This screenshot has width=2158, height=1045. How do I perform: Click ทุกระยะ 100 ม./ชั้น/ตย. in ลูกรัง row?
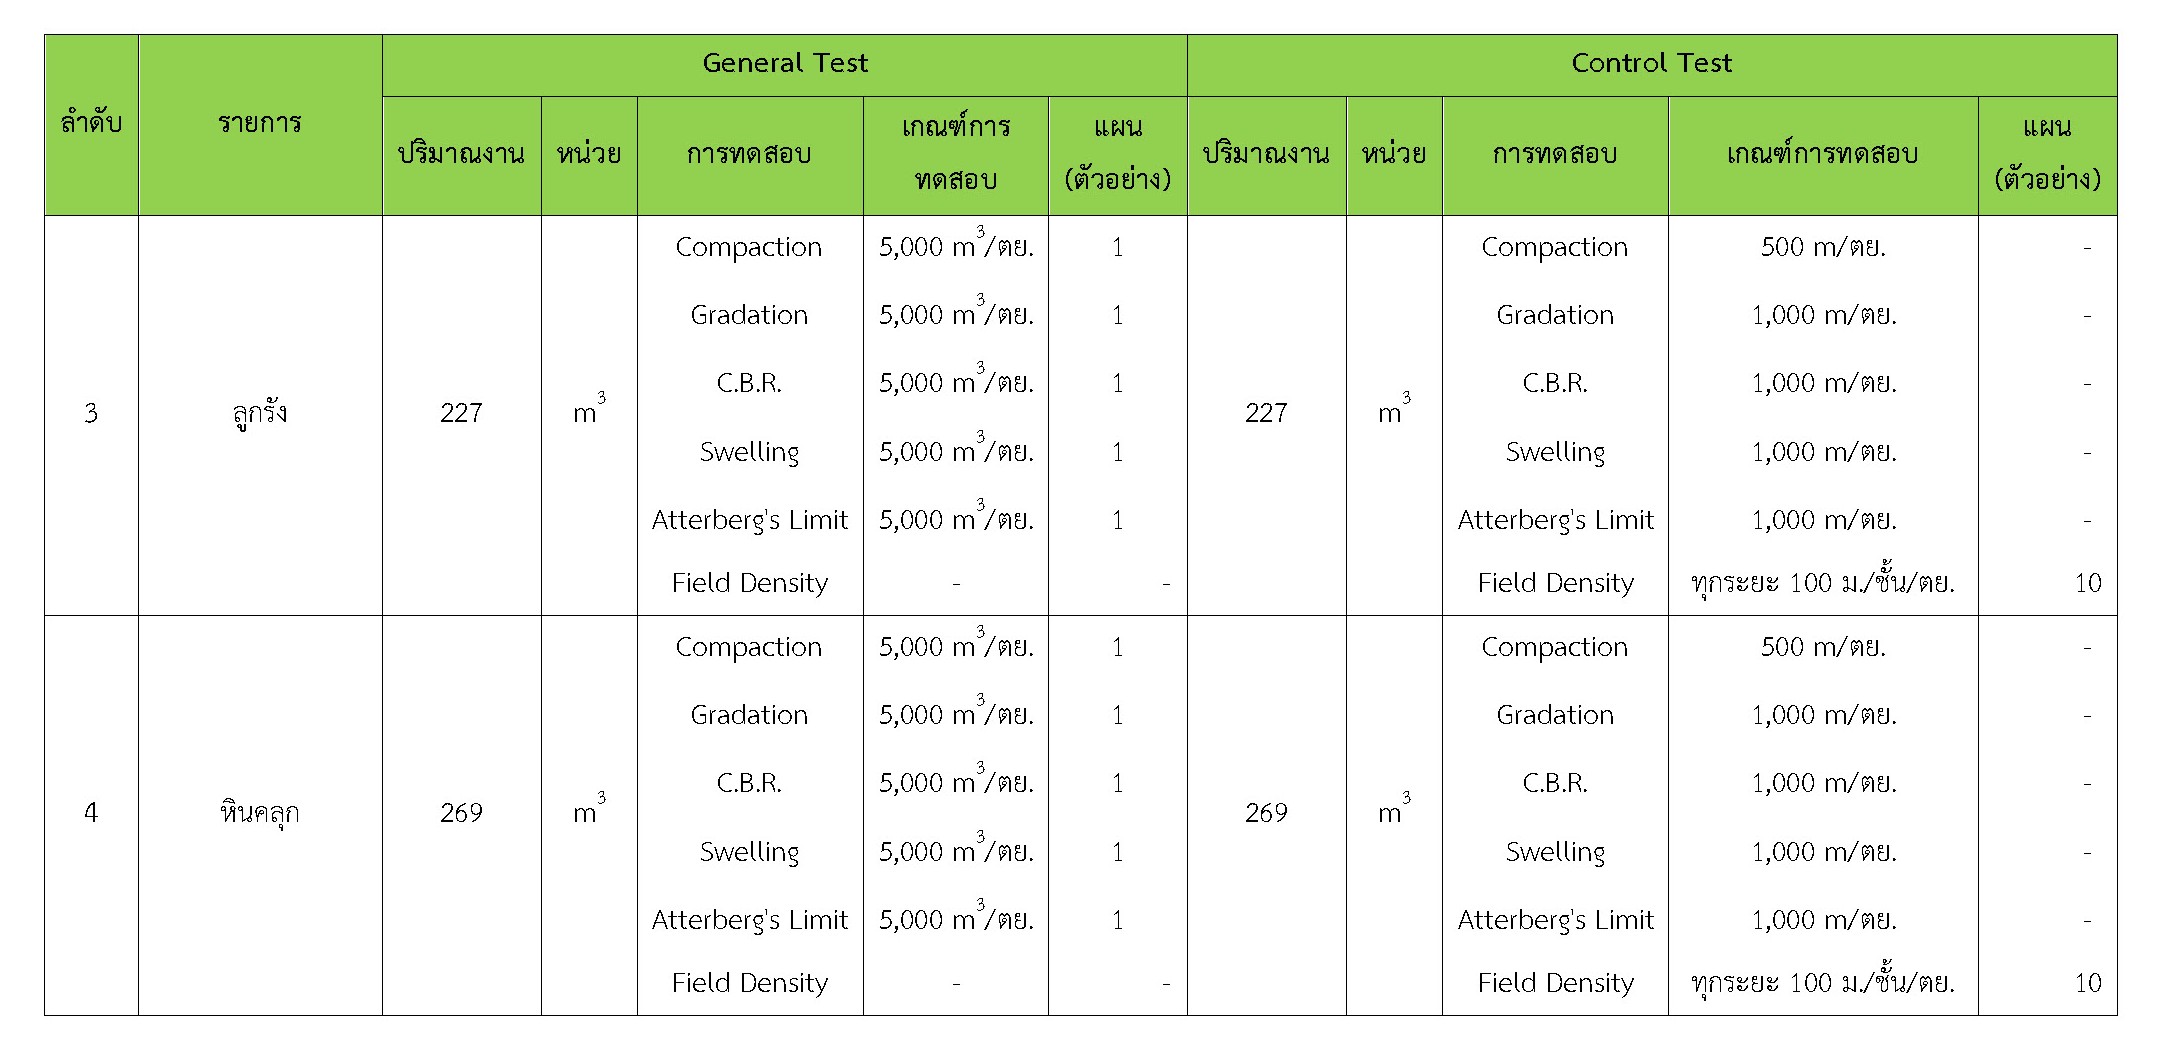point(1822,583)
